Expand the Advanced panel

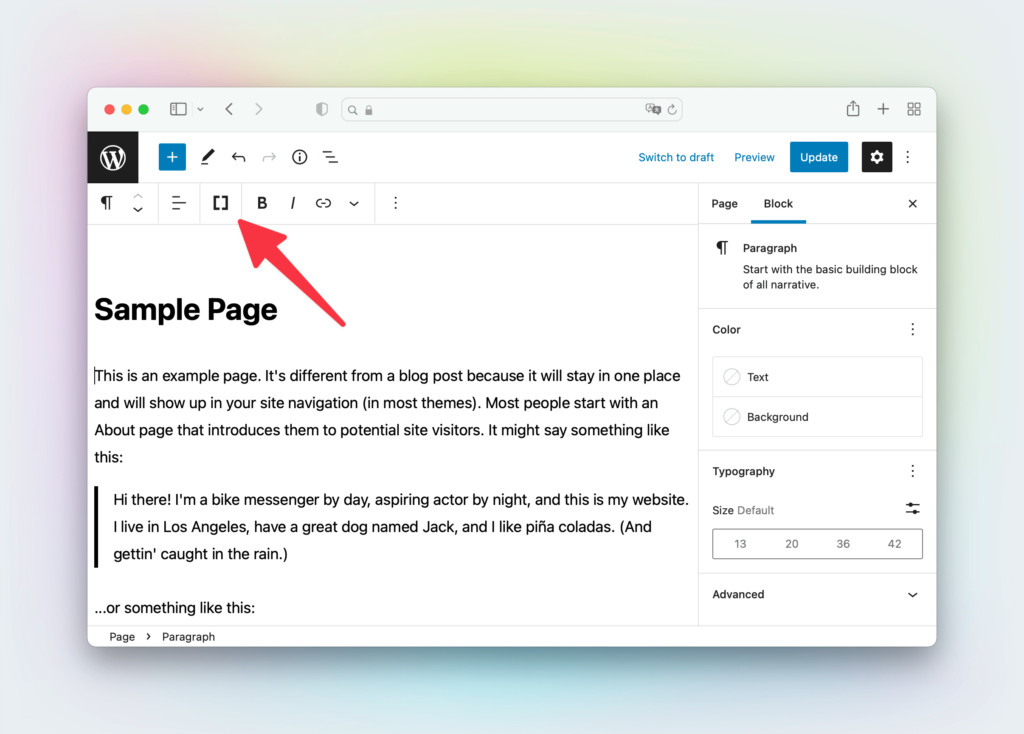click(x=816, y=594)
